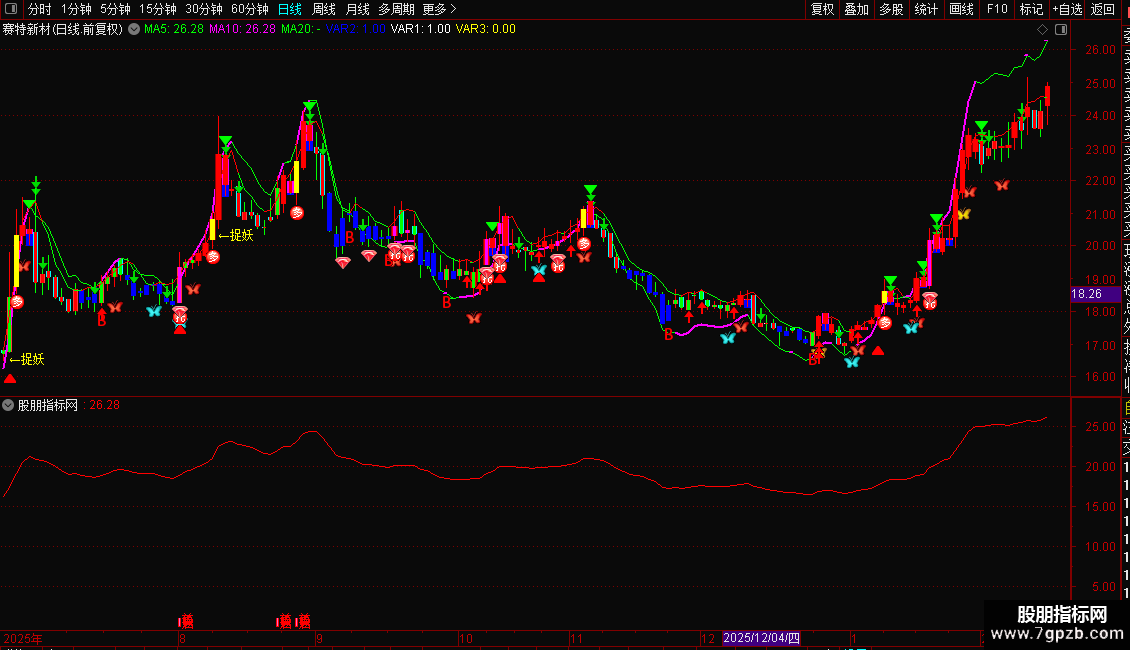Expand the main chart indicator dropdown arrow
This screenshot has height=650, width=1130.
(x=133, y=29)
